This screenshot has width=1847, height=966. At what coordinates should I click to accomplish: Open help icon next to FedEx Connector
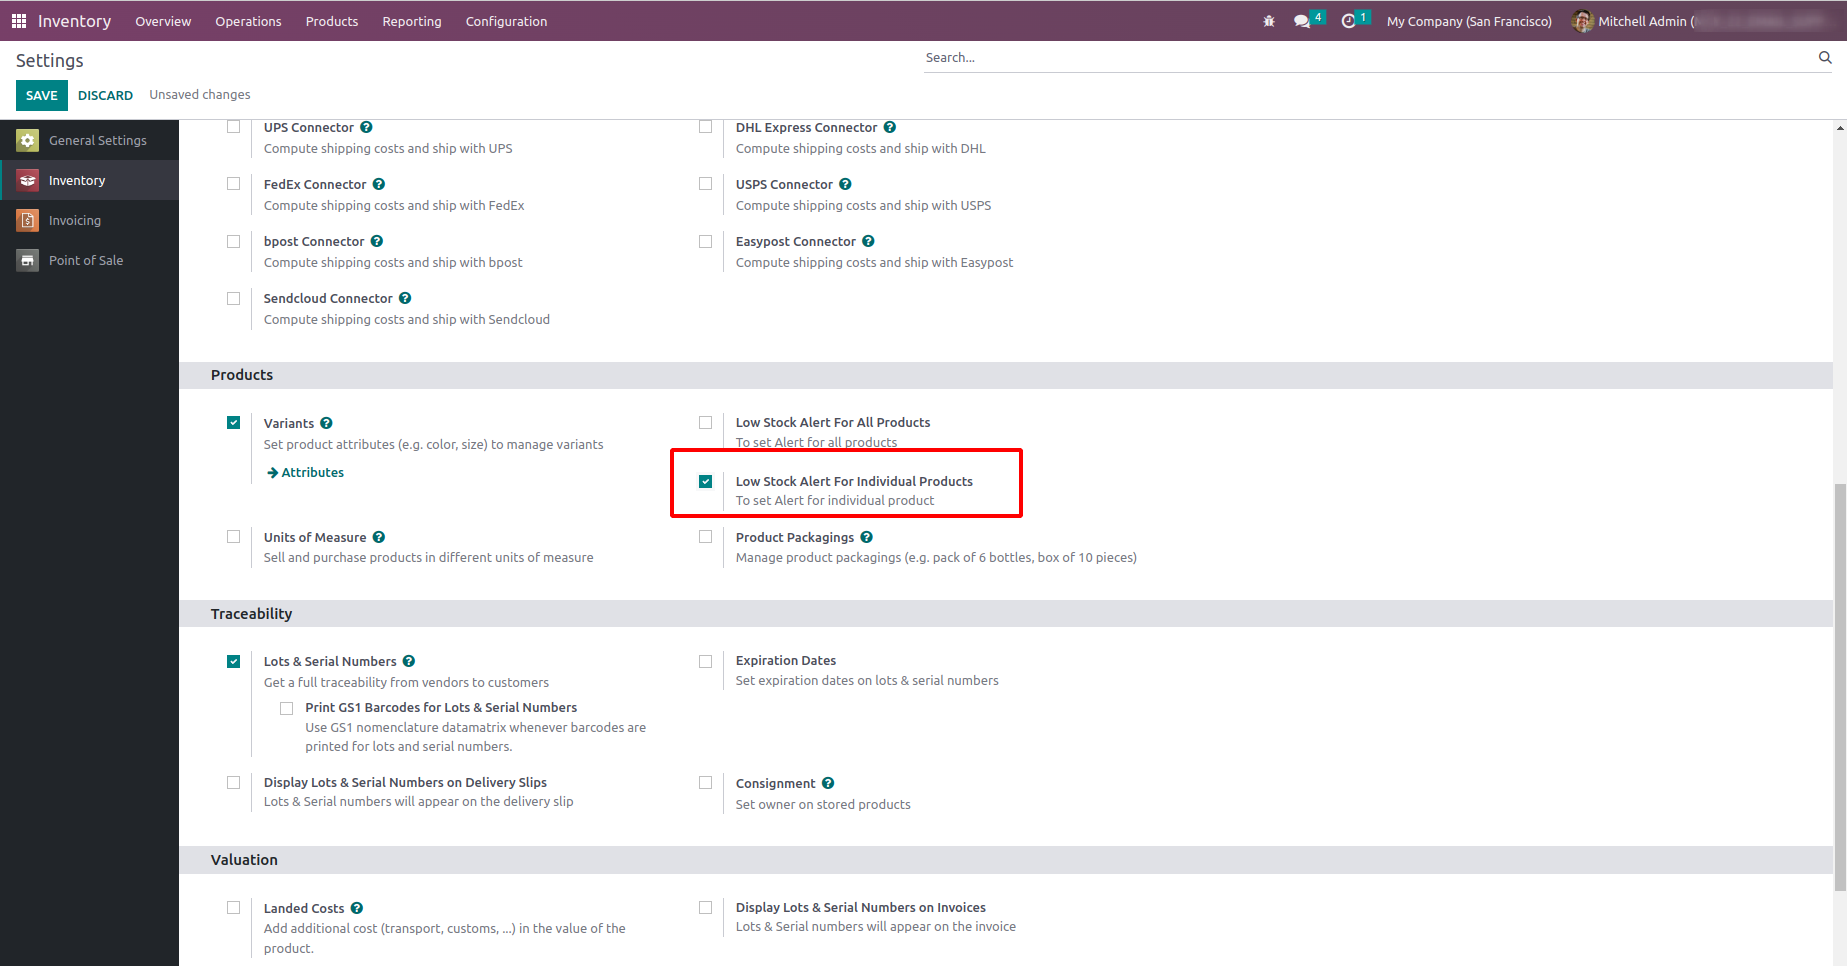[x=379, y=185]
